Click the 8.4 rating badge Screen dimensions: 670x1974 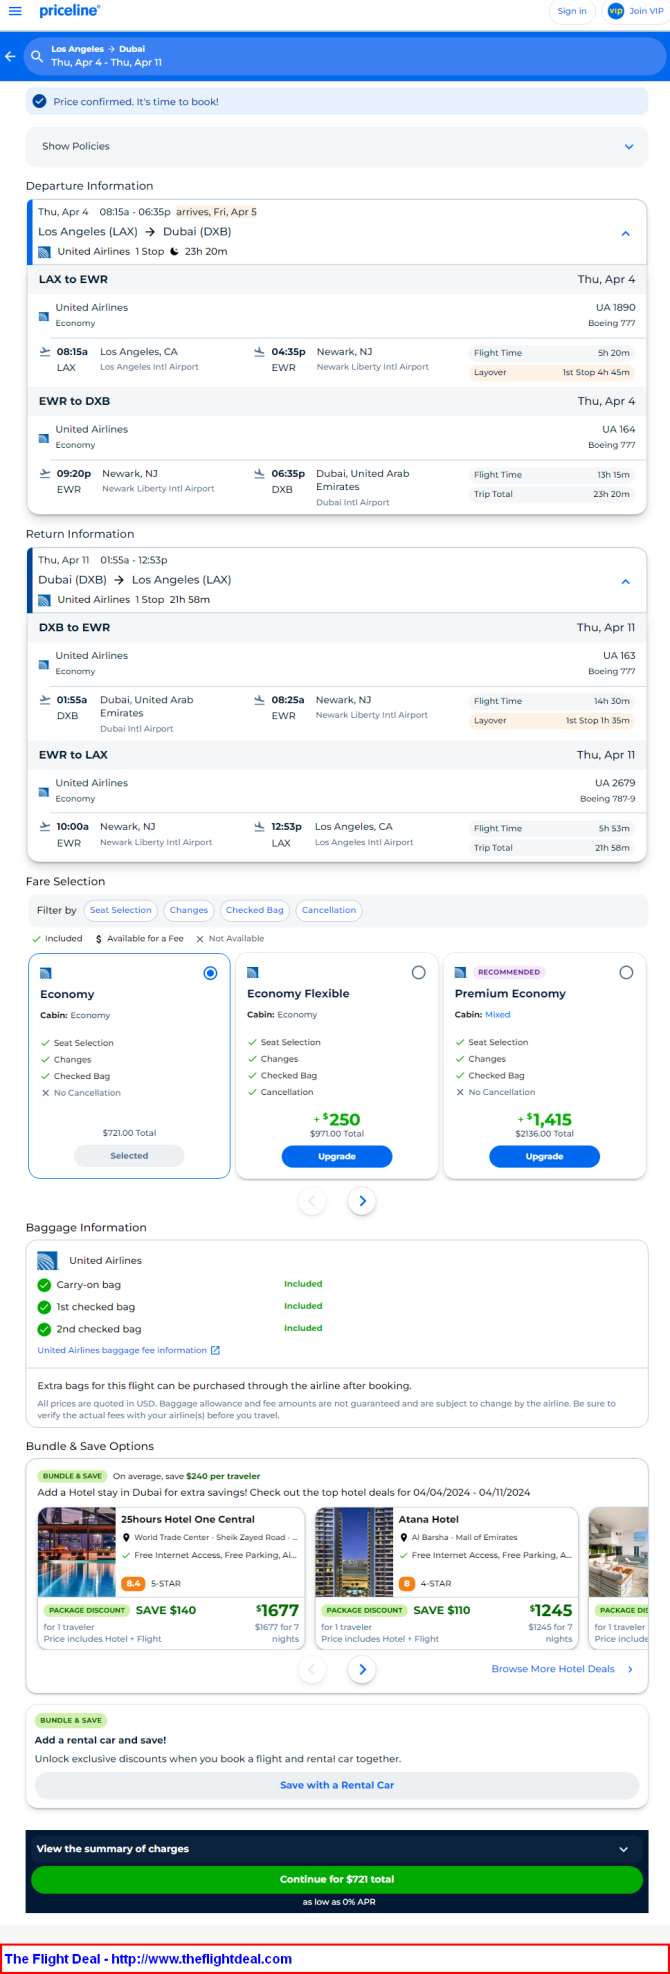133,1584
